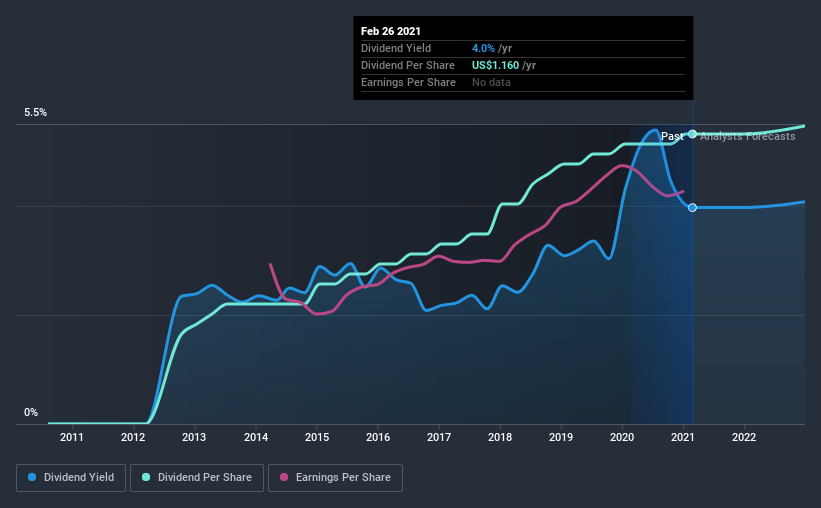Viewport: 821px width, 508px height.
Task: Toggle the Dividend Per Share legend button
Action: click(x=197, y=478)
